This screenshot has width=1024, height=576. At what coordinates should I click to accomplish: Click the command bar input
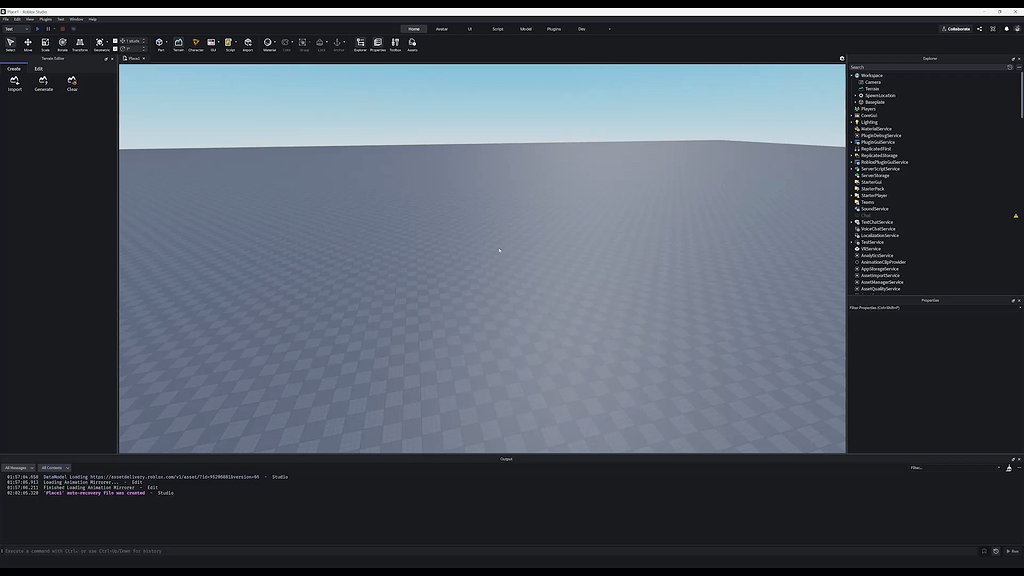tap(490, 551)
